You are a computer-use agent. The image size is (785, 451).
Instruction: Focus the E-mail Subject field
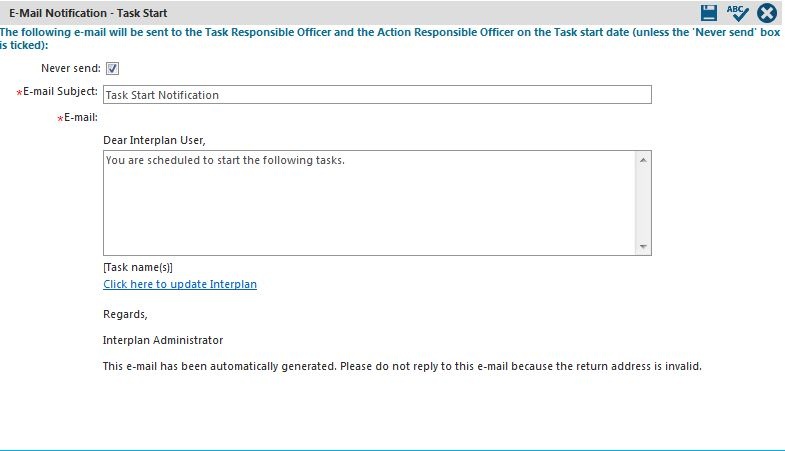pos(377,95)
